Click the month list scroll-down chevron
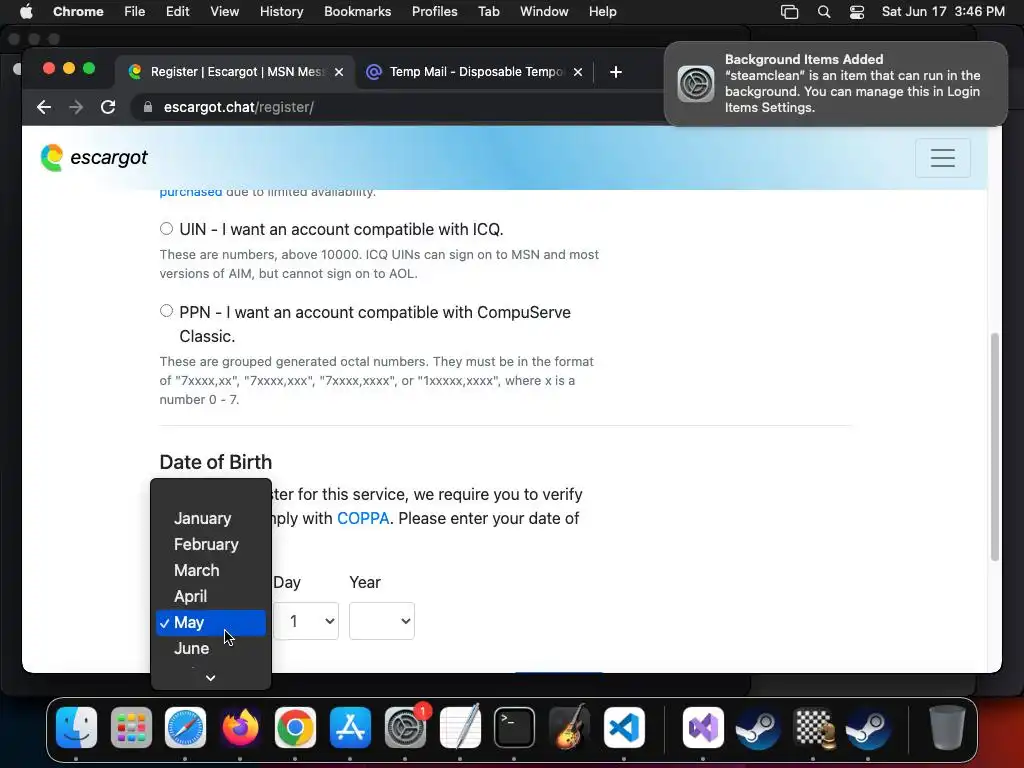1024x768 pixels. click(x=210, y=678)
